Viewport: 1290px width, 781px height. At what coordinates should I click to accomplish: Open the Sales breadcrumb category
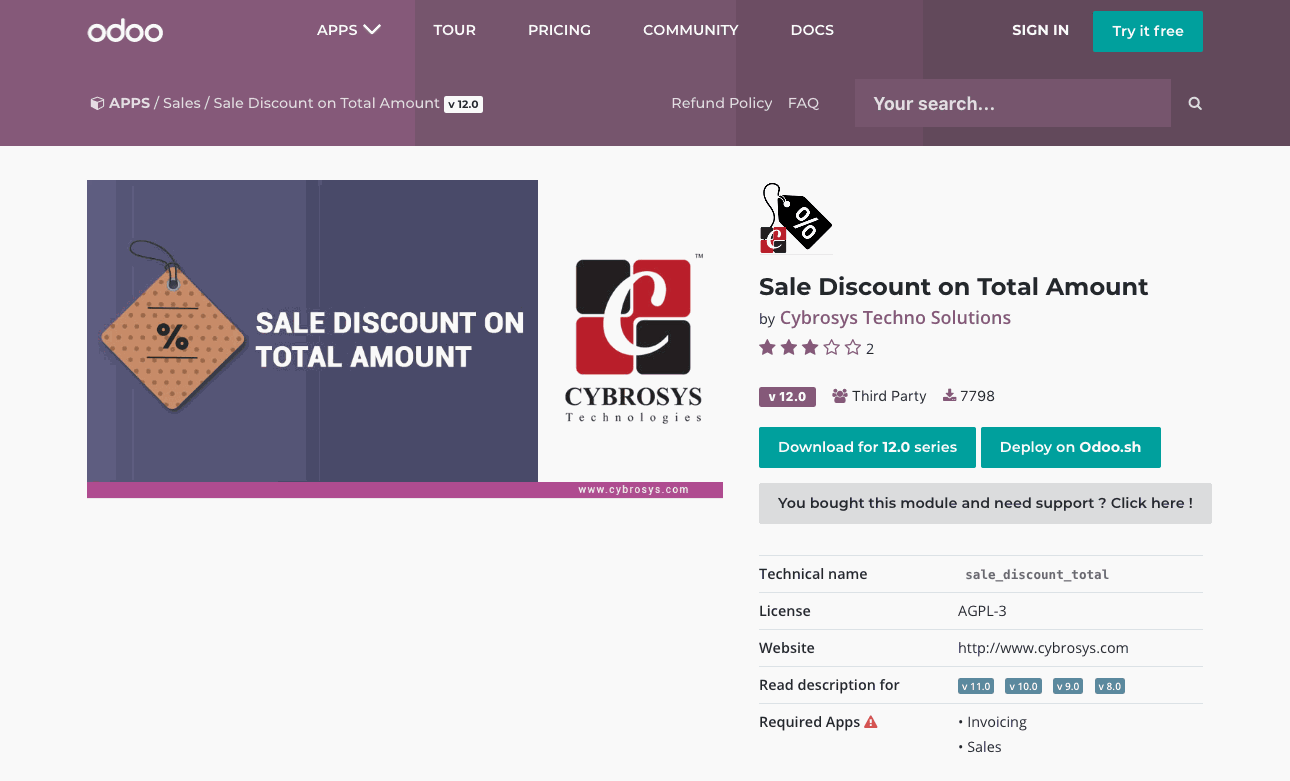point(182,103)
